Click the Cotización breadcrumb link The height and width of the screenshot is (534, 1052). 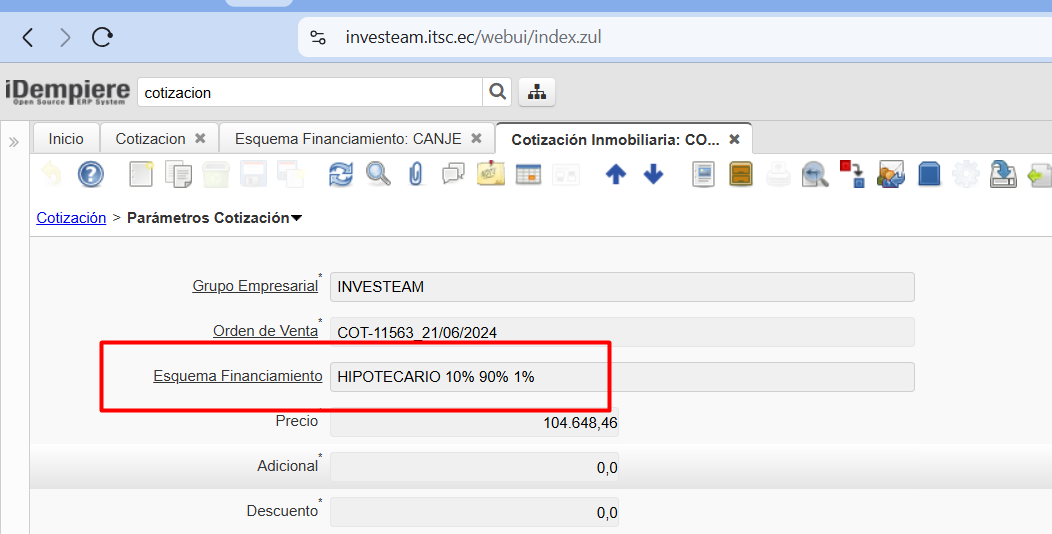pos(71,218)
